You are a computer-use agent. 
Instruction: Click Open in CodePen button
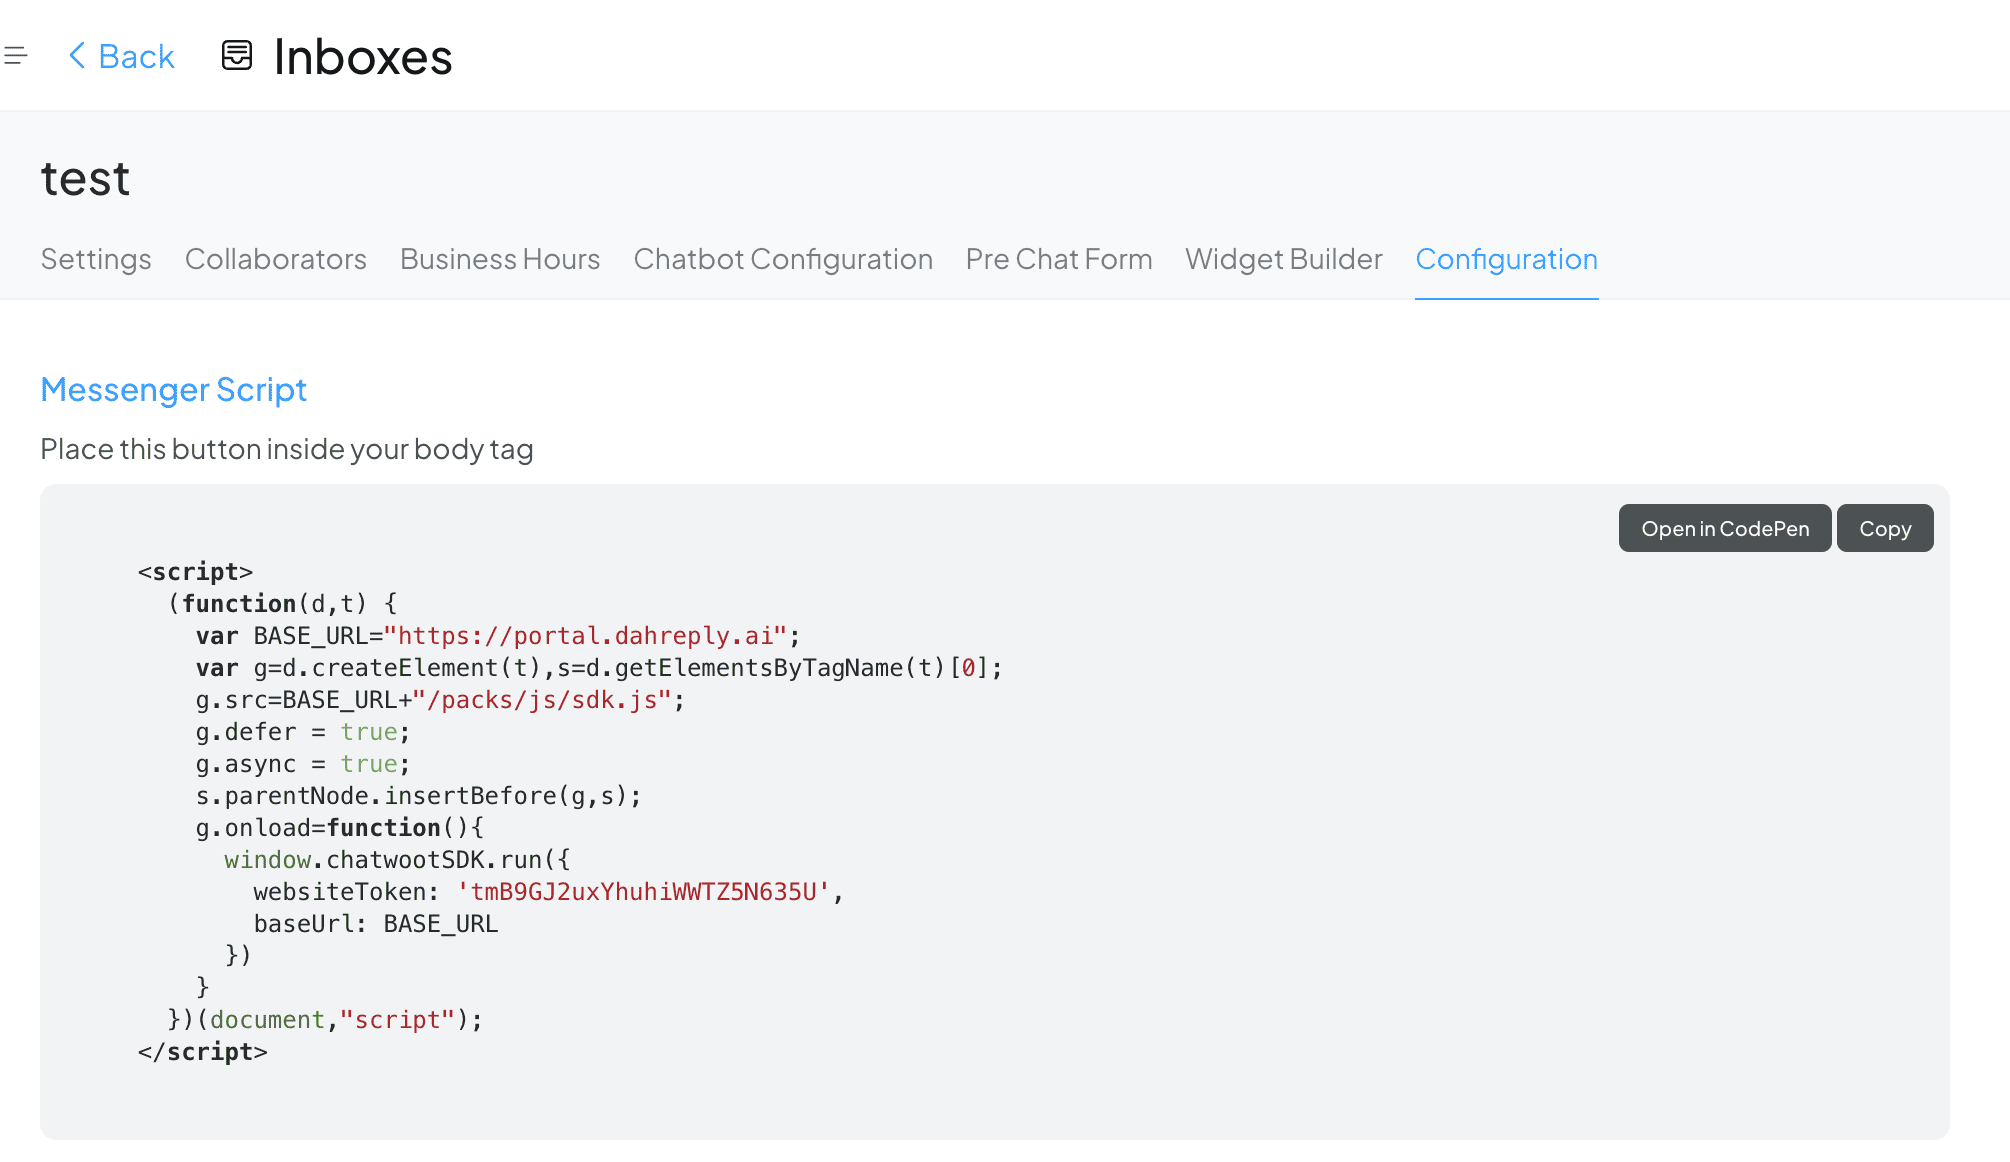click(x=1725, y=528)
